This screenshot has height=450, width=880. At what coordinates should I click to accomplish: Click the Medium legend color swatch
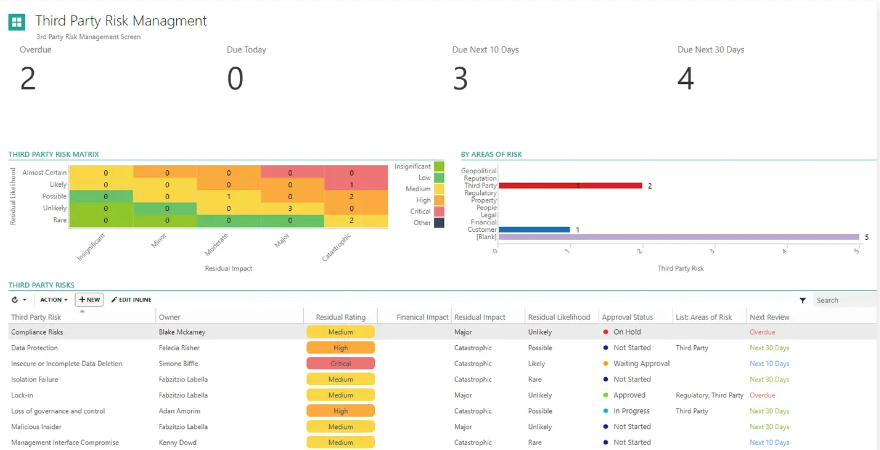[439, 189]
